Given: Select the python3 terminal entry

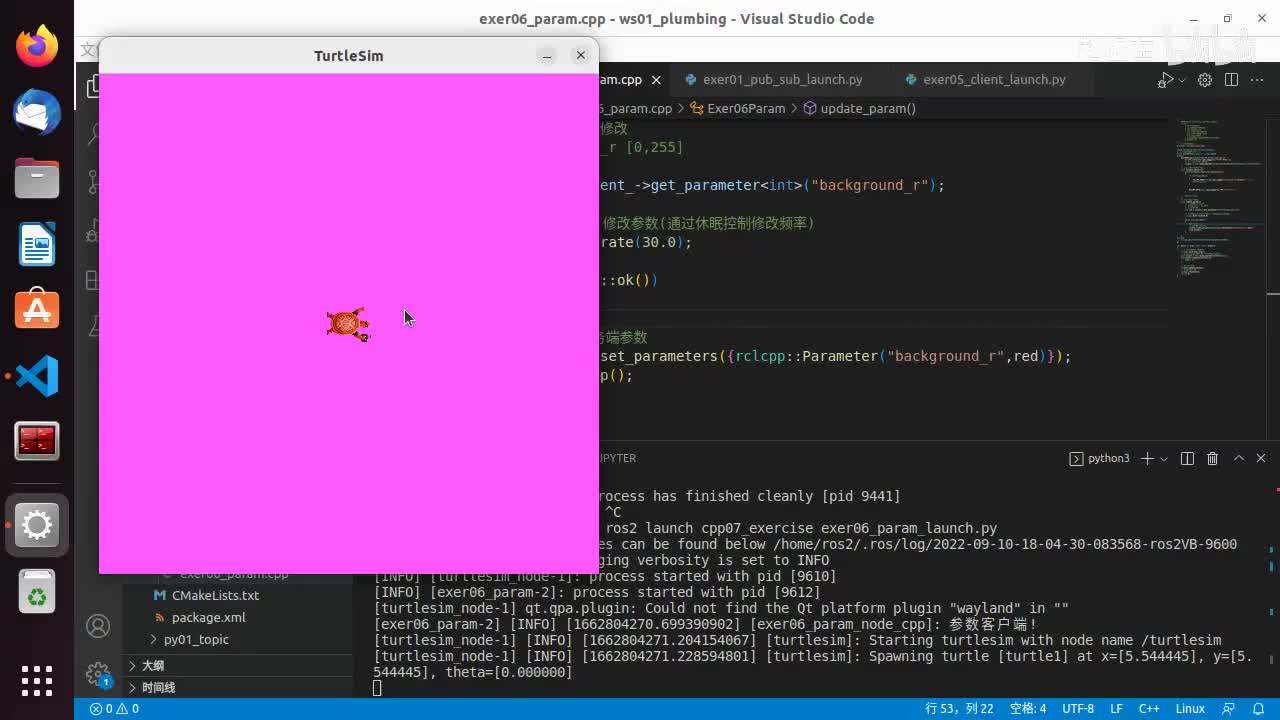Looking at the screenshot, I should tap(1099, 458).
